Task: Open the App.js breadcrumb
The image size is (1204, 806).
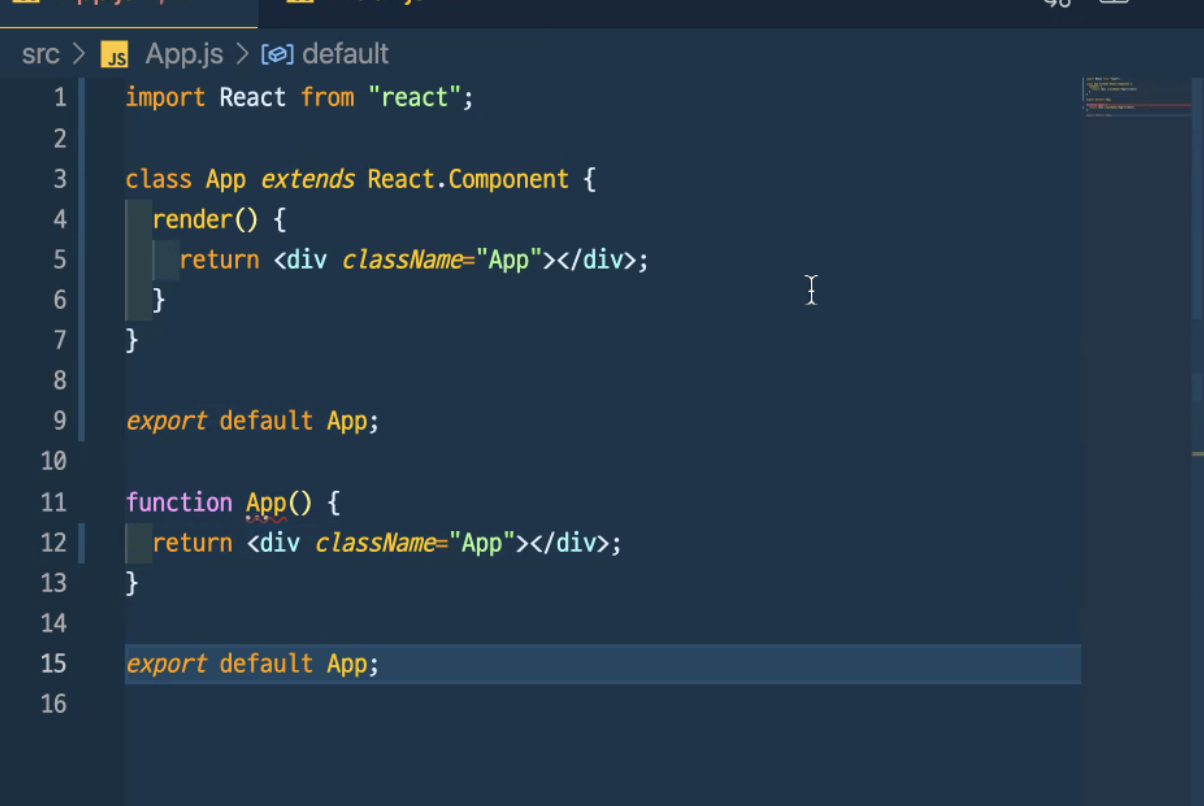Action: click(x=184, y=54)
